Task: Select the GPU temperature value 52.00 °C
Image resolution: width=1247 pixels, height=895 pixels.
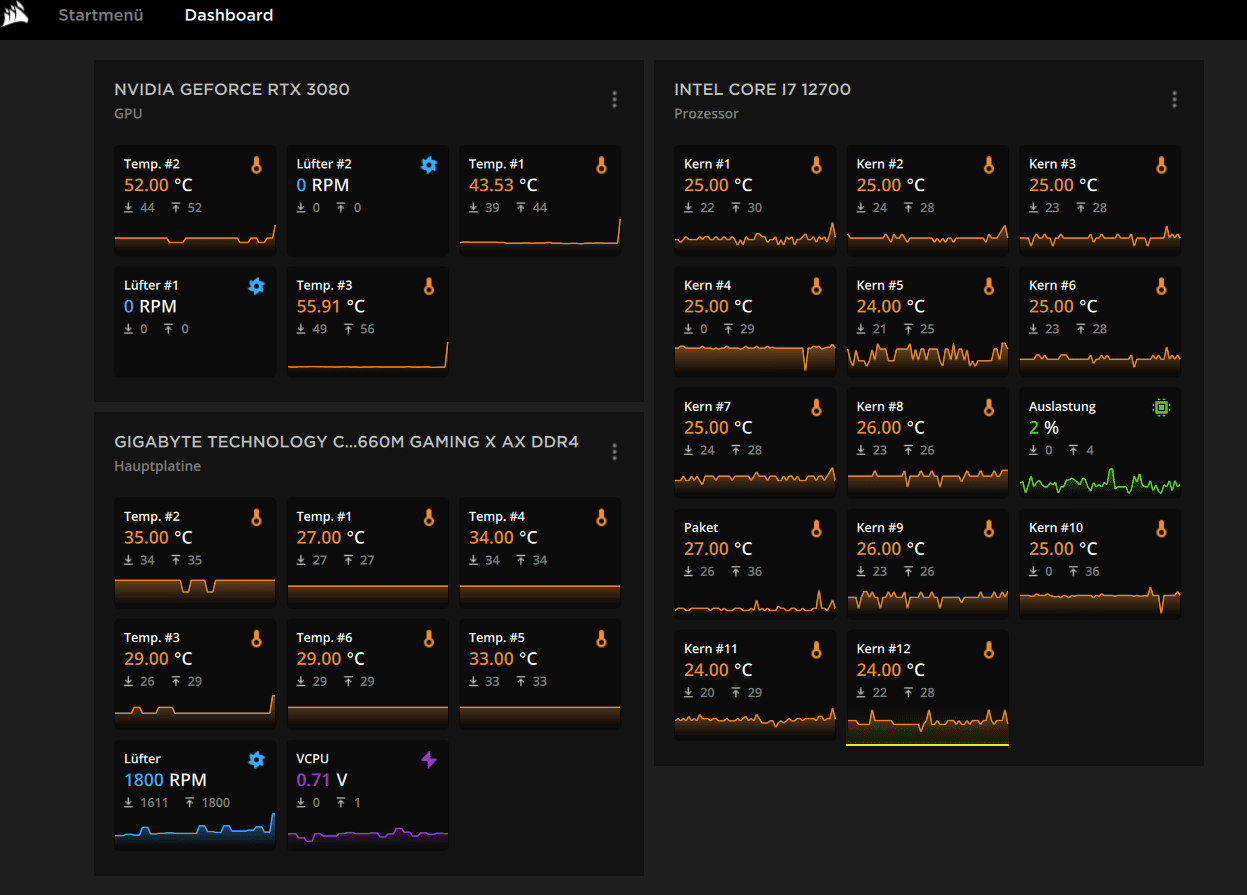Action: pos(158,185)
